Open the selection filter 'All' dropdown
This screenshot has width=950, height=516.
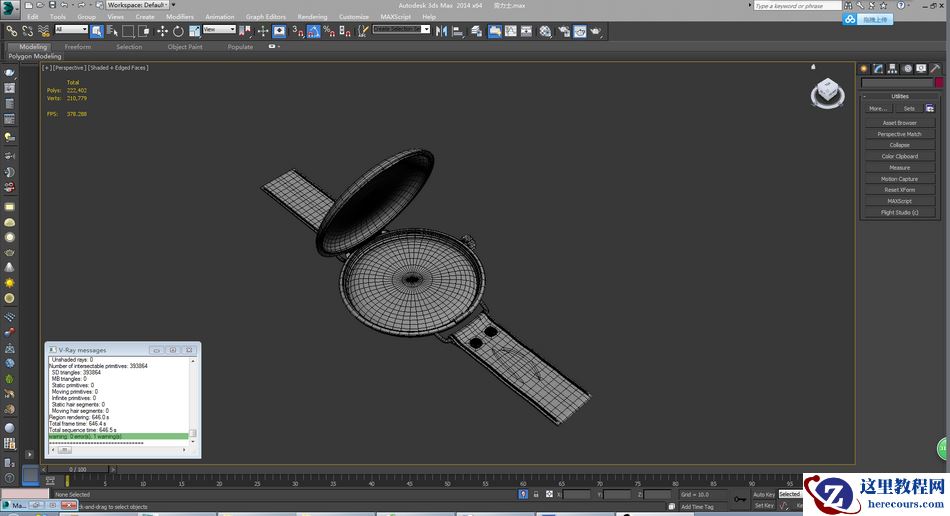pyautogui.click(x=71, y=30)
